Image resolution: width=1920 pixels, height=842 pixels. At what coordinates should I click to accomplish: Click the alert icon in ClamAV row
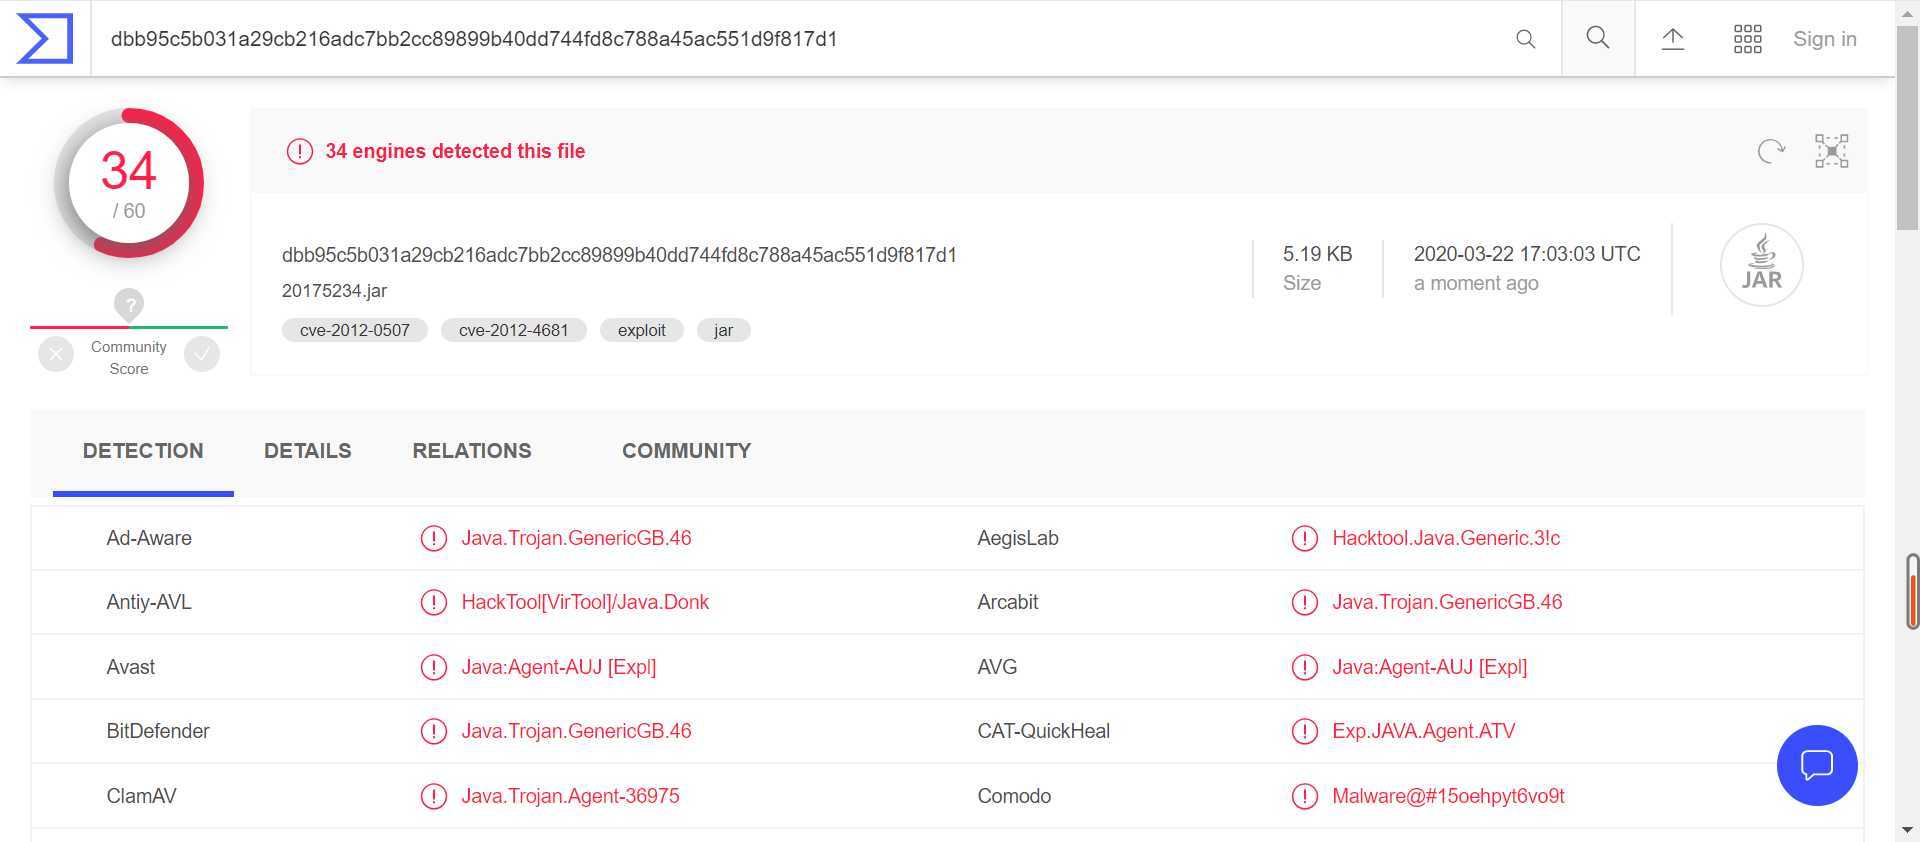click(433, 796)
